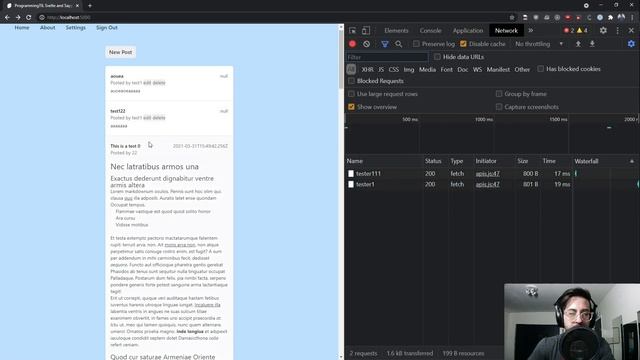Screen dimensions: 640x360
Task: Check Blocked Requests
Action: tap(351, 81)
